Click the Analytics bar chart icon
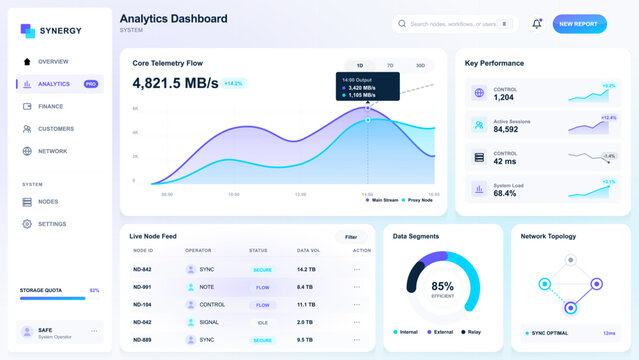639x360 pixels. point(27,84)
